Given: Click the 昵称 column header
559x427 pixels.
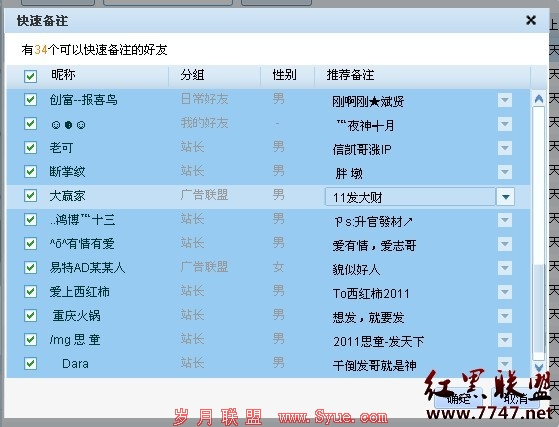Looking at the screenshot, I should pyautogui.click(x=63, y=74).
